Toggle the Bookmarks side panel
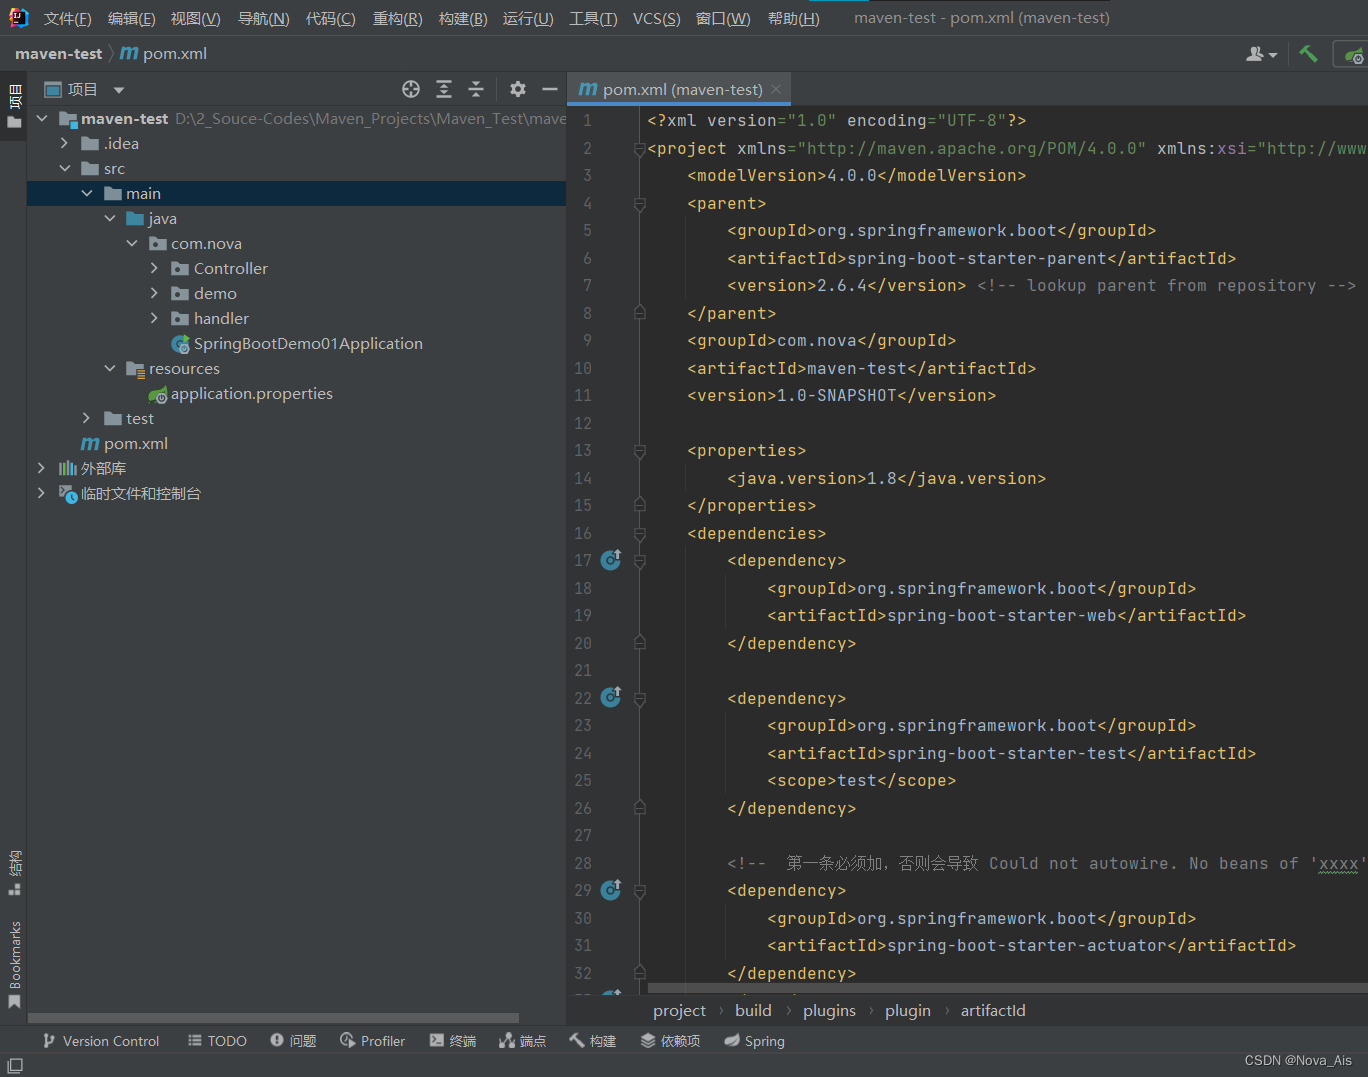 14,965
